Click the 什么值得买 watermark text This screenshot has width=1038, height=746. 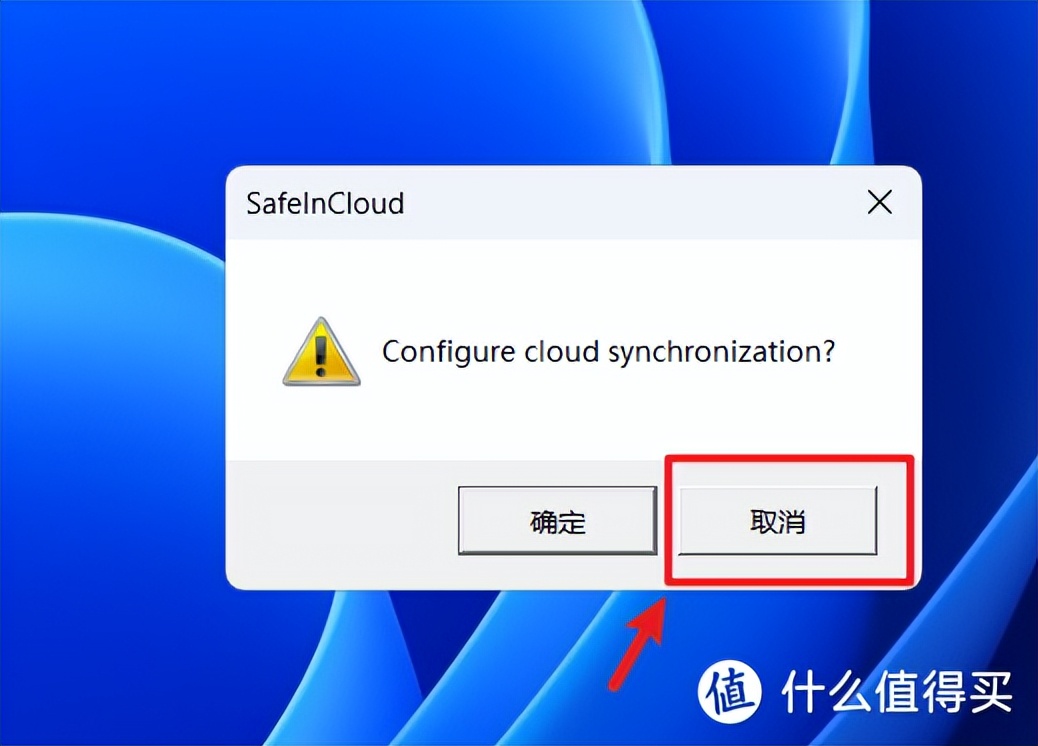(897, 692)
